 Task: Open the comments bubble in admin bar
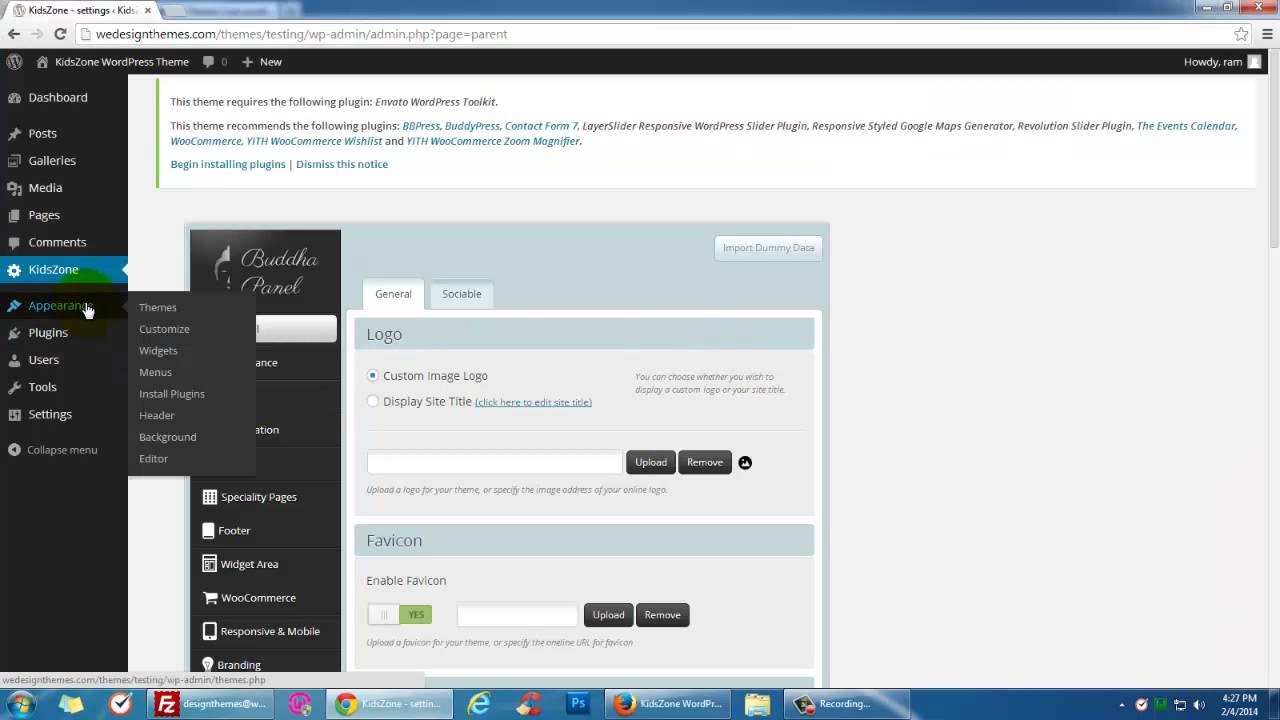pos(208,62)
